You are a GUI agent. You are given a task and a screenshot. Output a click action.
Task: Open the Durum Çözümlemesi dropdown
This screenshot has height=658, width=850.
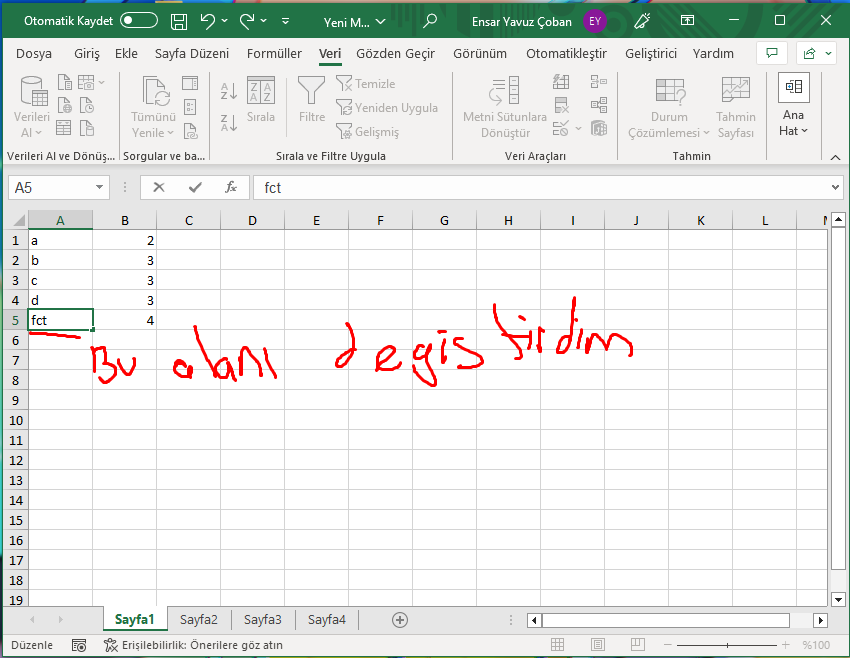(x=669, y=107)
